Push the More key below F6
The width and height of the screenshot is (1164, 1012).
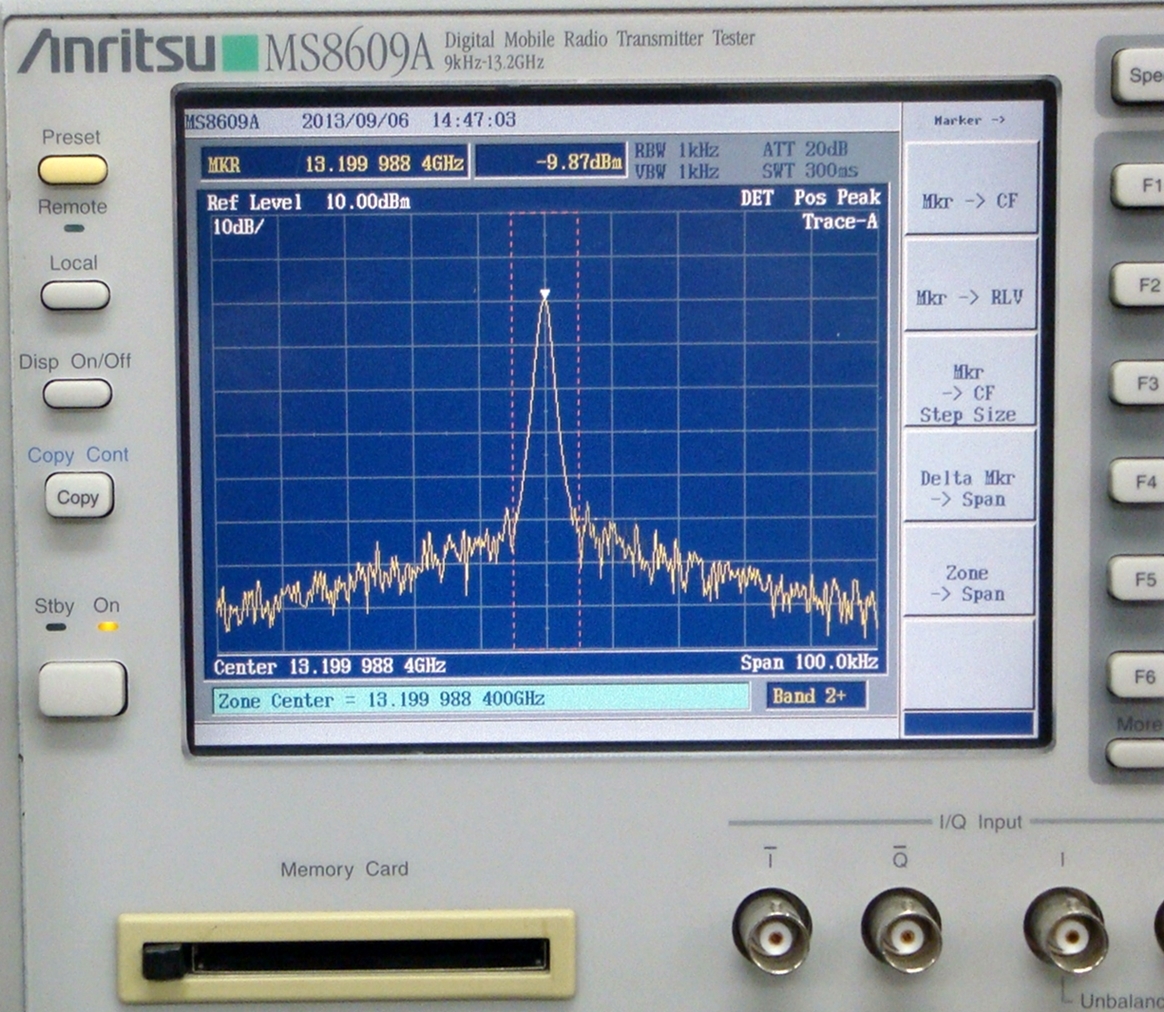pyautogui.click(x=1136, y=754)
